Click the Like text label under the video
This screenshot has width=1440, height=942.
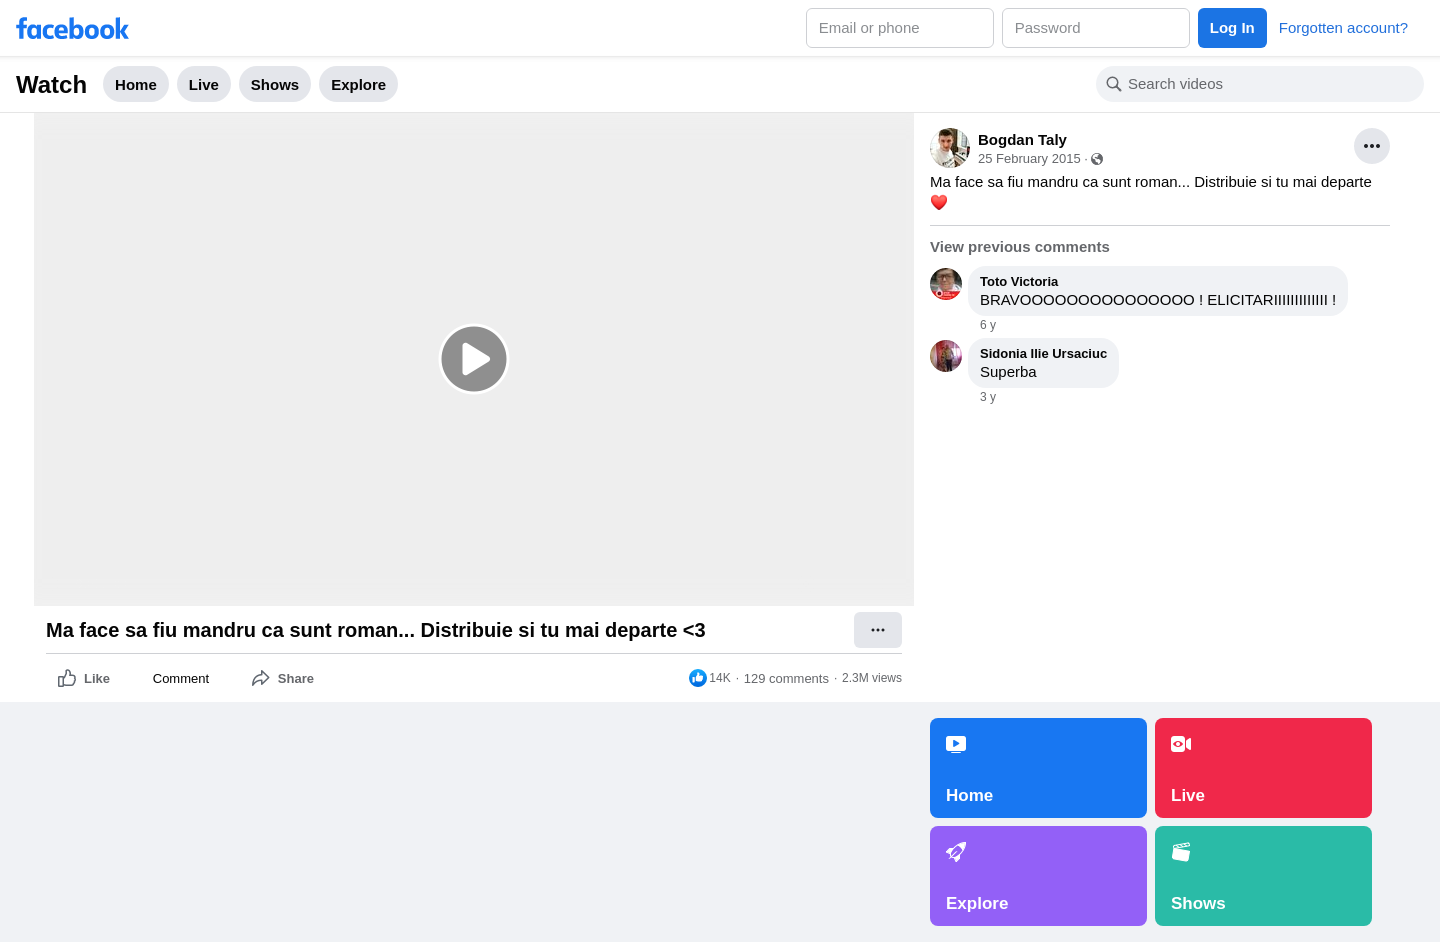(97, 678)
